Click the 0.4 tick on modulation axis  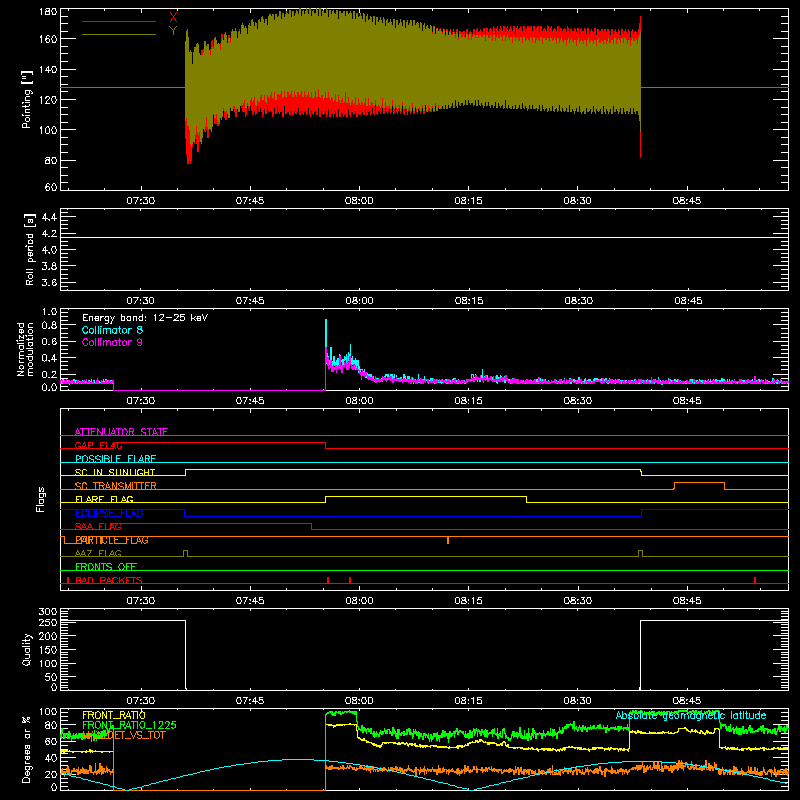point(49,358)
